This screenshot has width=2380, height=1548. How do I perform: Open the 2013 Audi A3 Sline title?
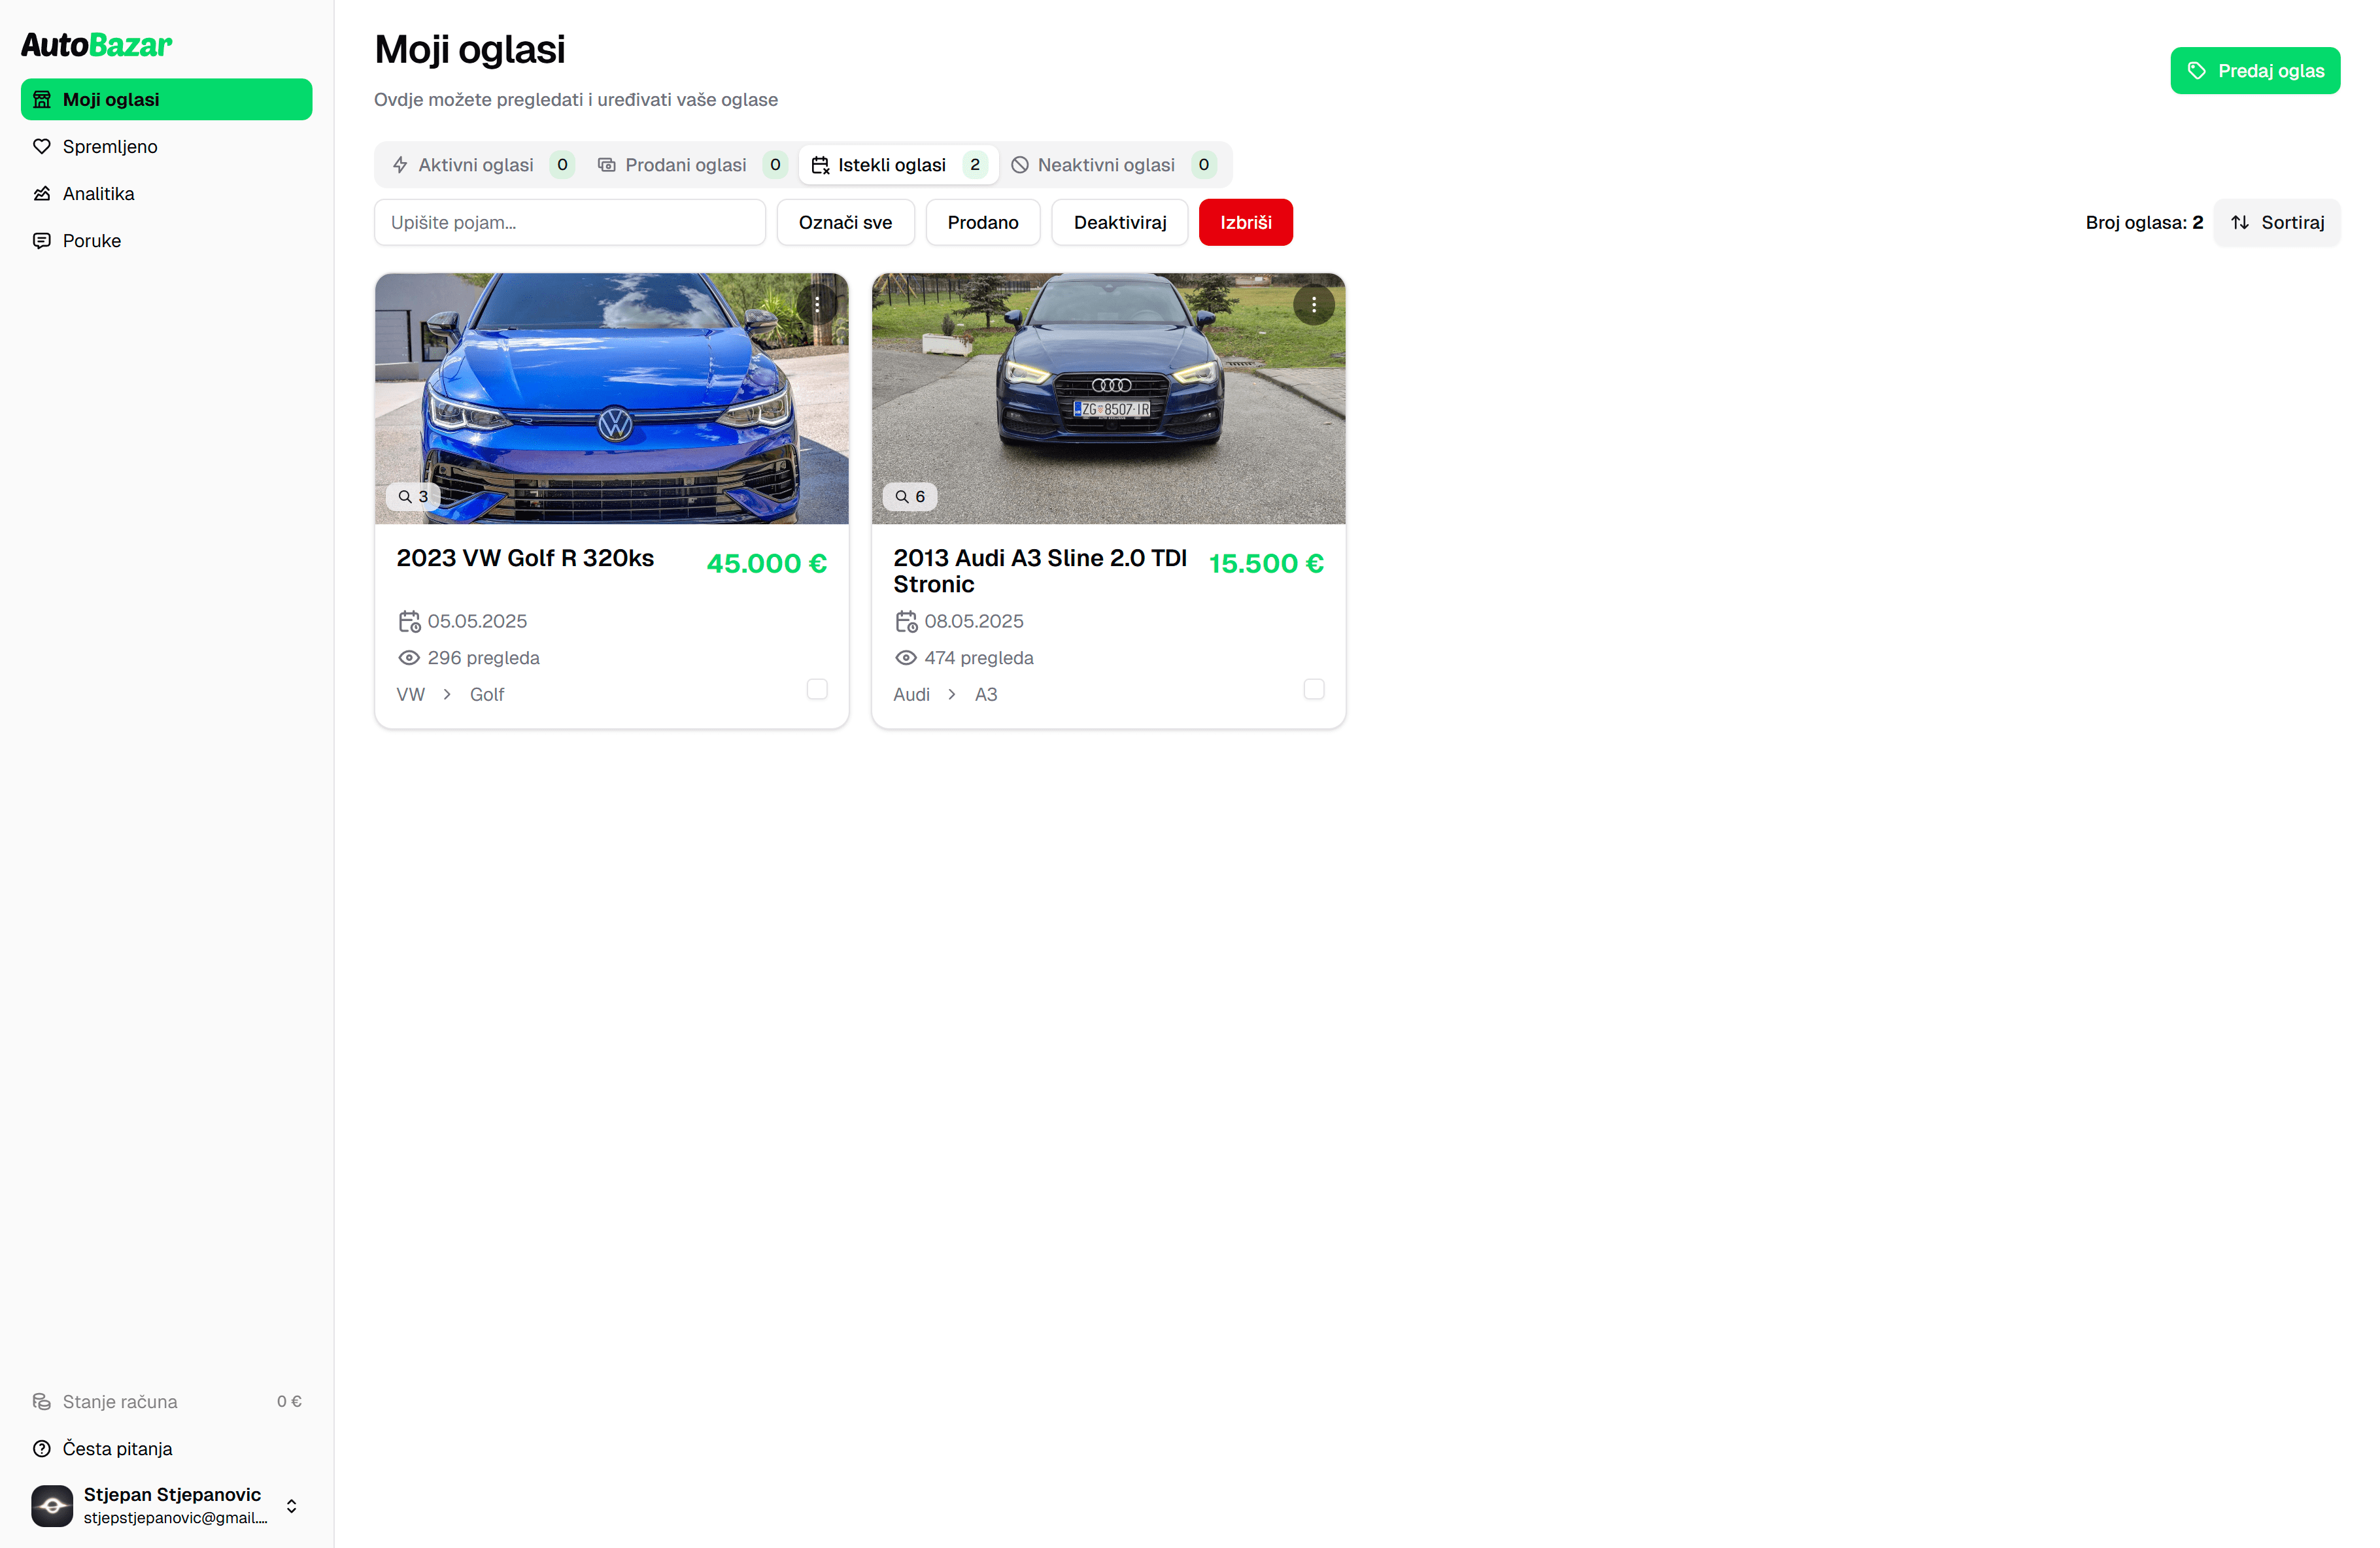1040,571
